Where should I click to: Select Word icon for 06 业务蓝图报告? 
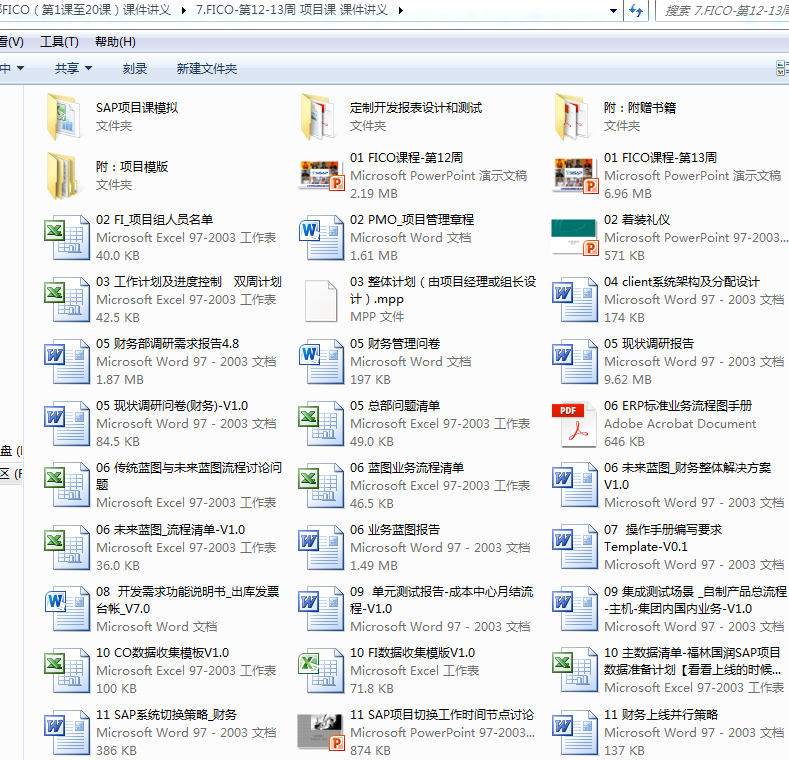(321, 547)
